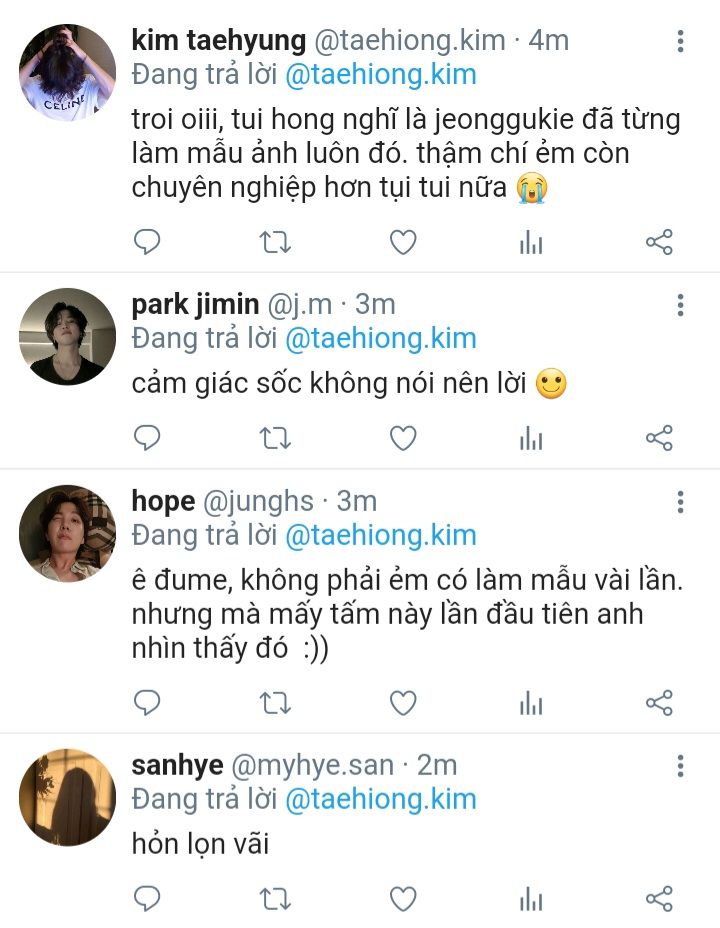View analytics on sanhye's tweet
The image size is (720, 928).
531,899
